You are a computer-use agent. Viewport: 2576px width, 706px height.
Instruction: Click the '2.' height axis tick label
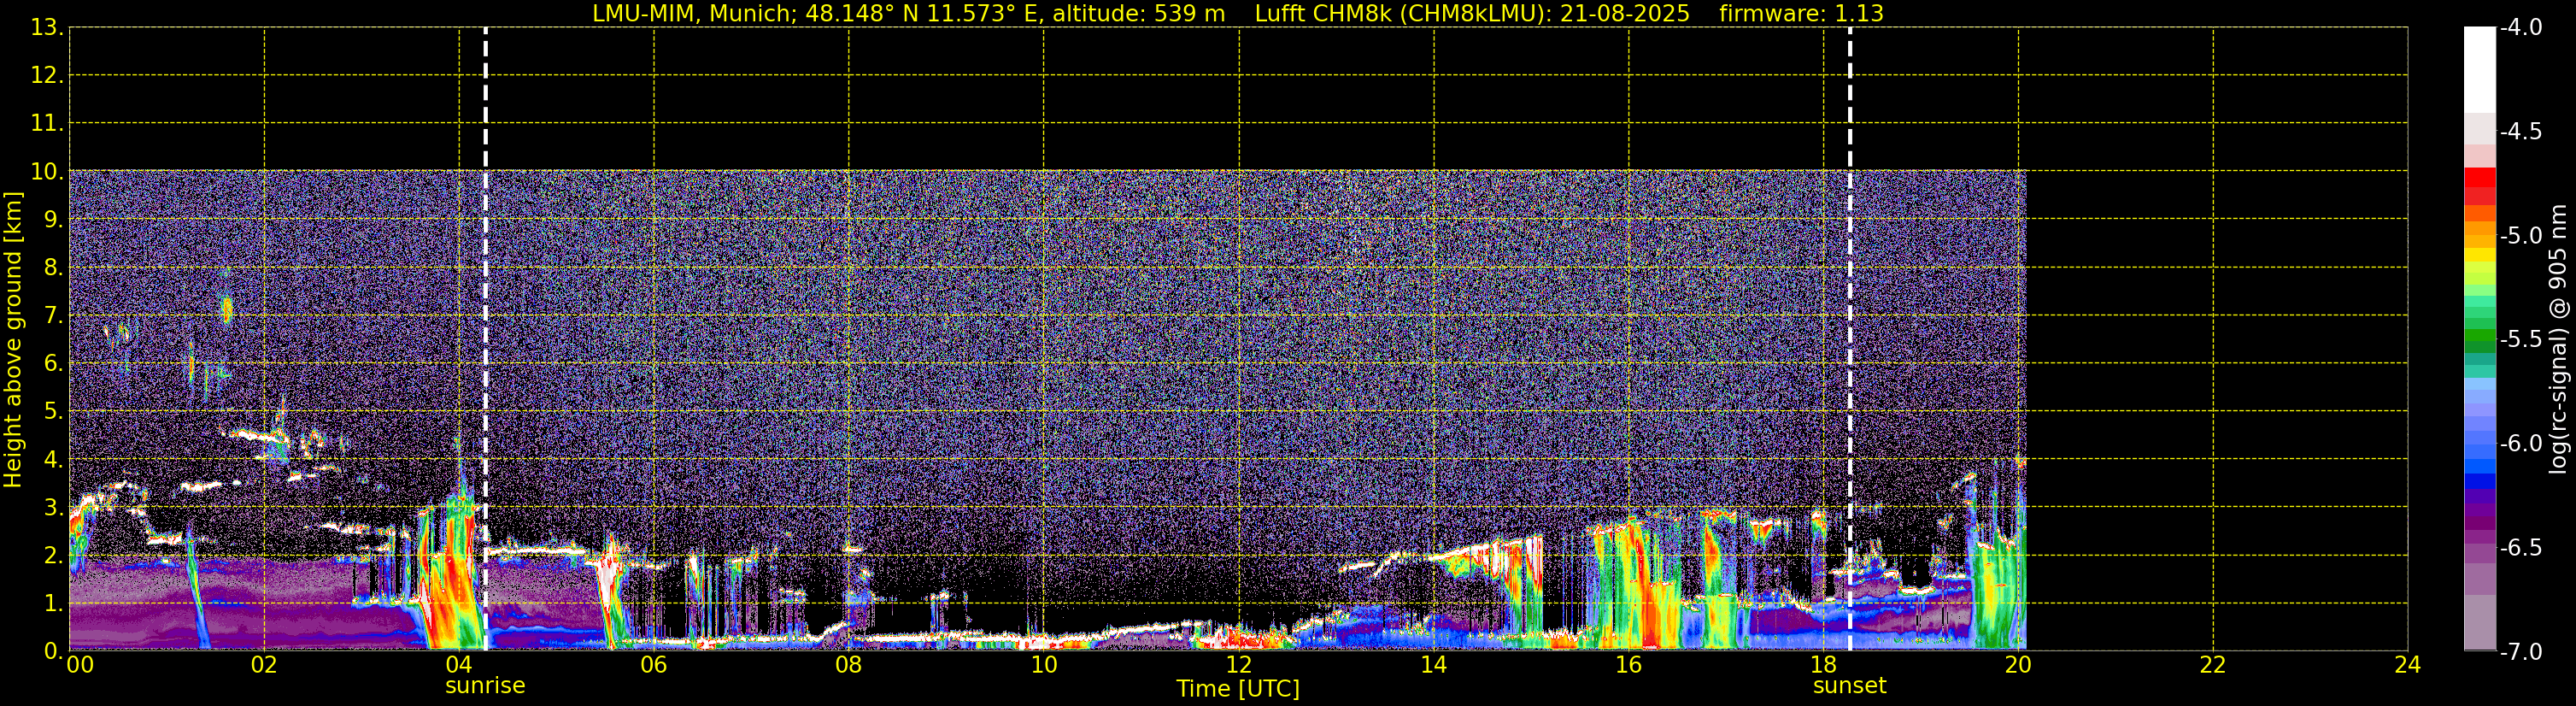[54, 556]
